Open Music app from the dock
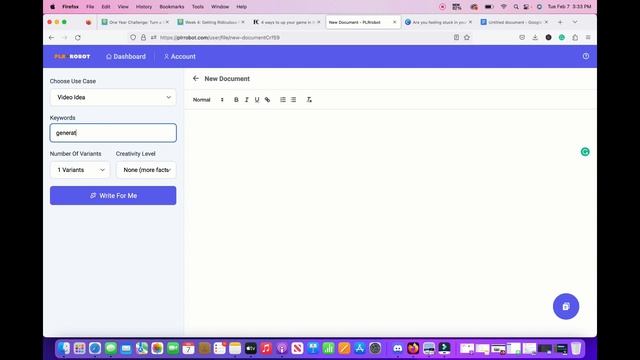 coord(266,348)
